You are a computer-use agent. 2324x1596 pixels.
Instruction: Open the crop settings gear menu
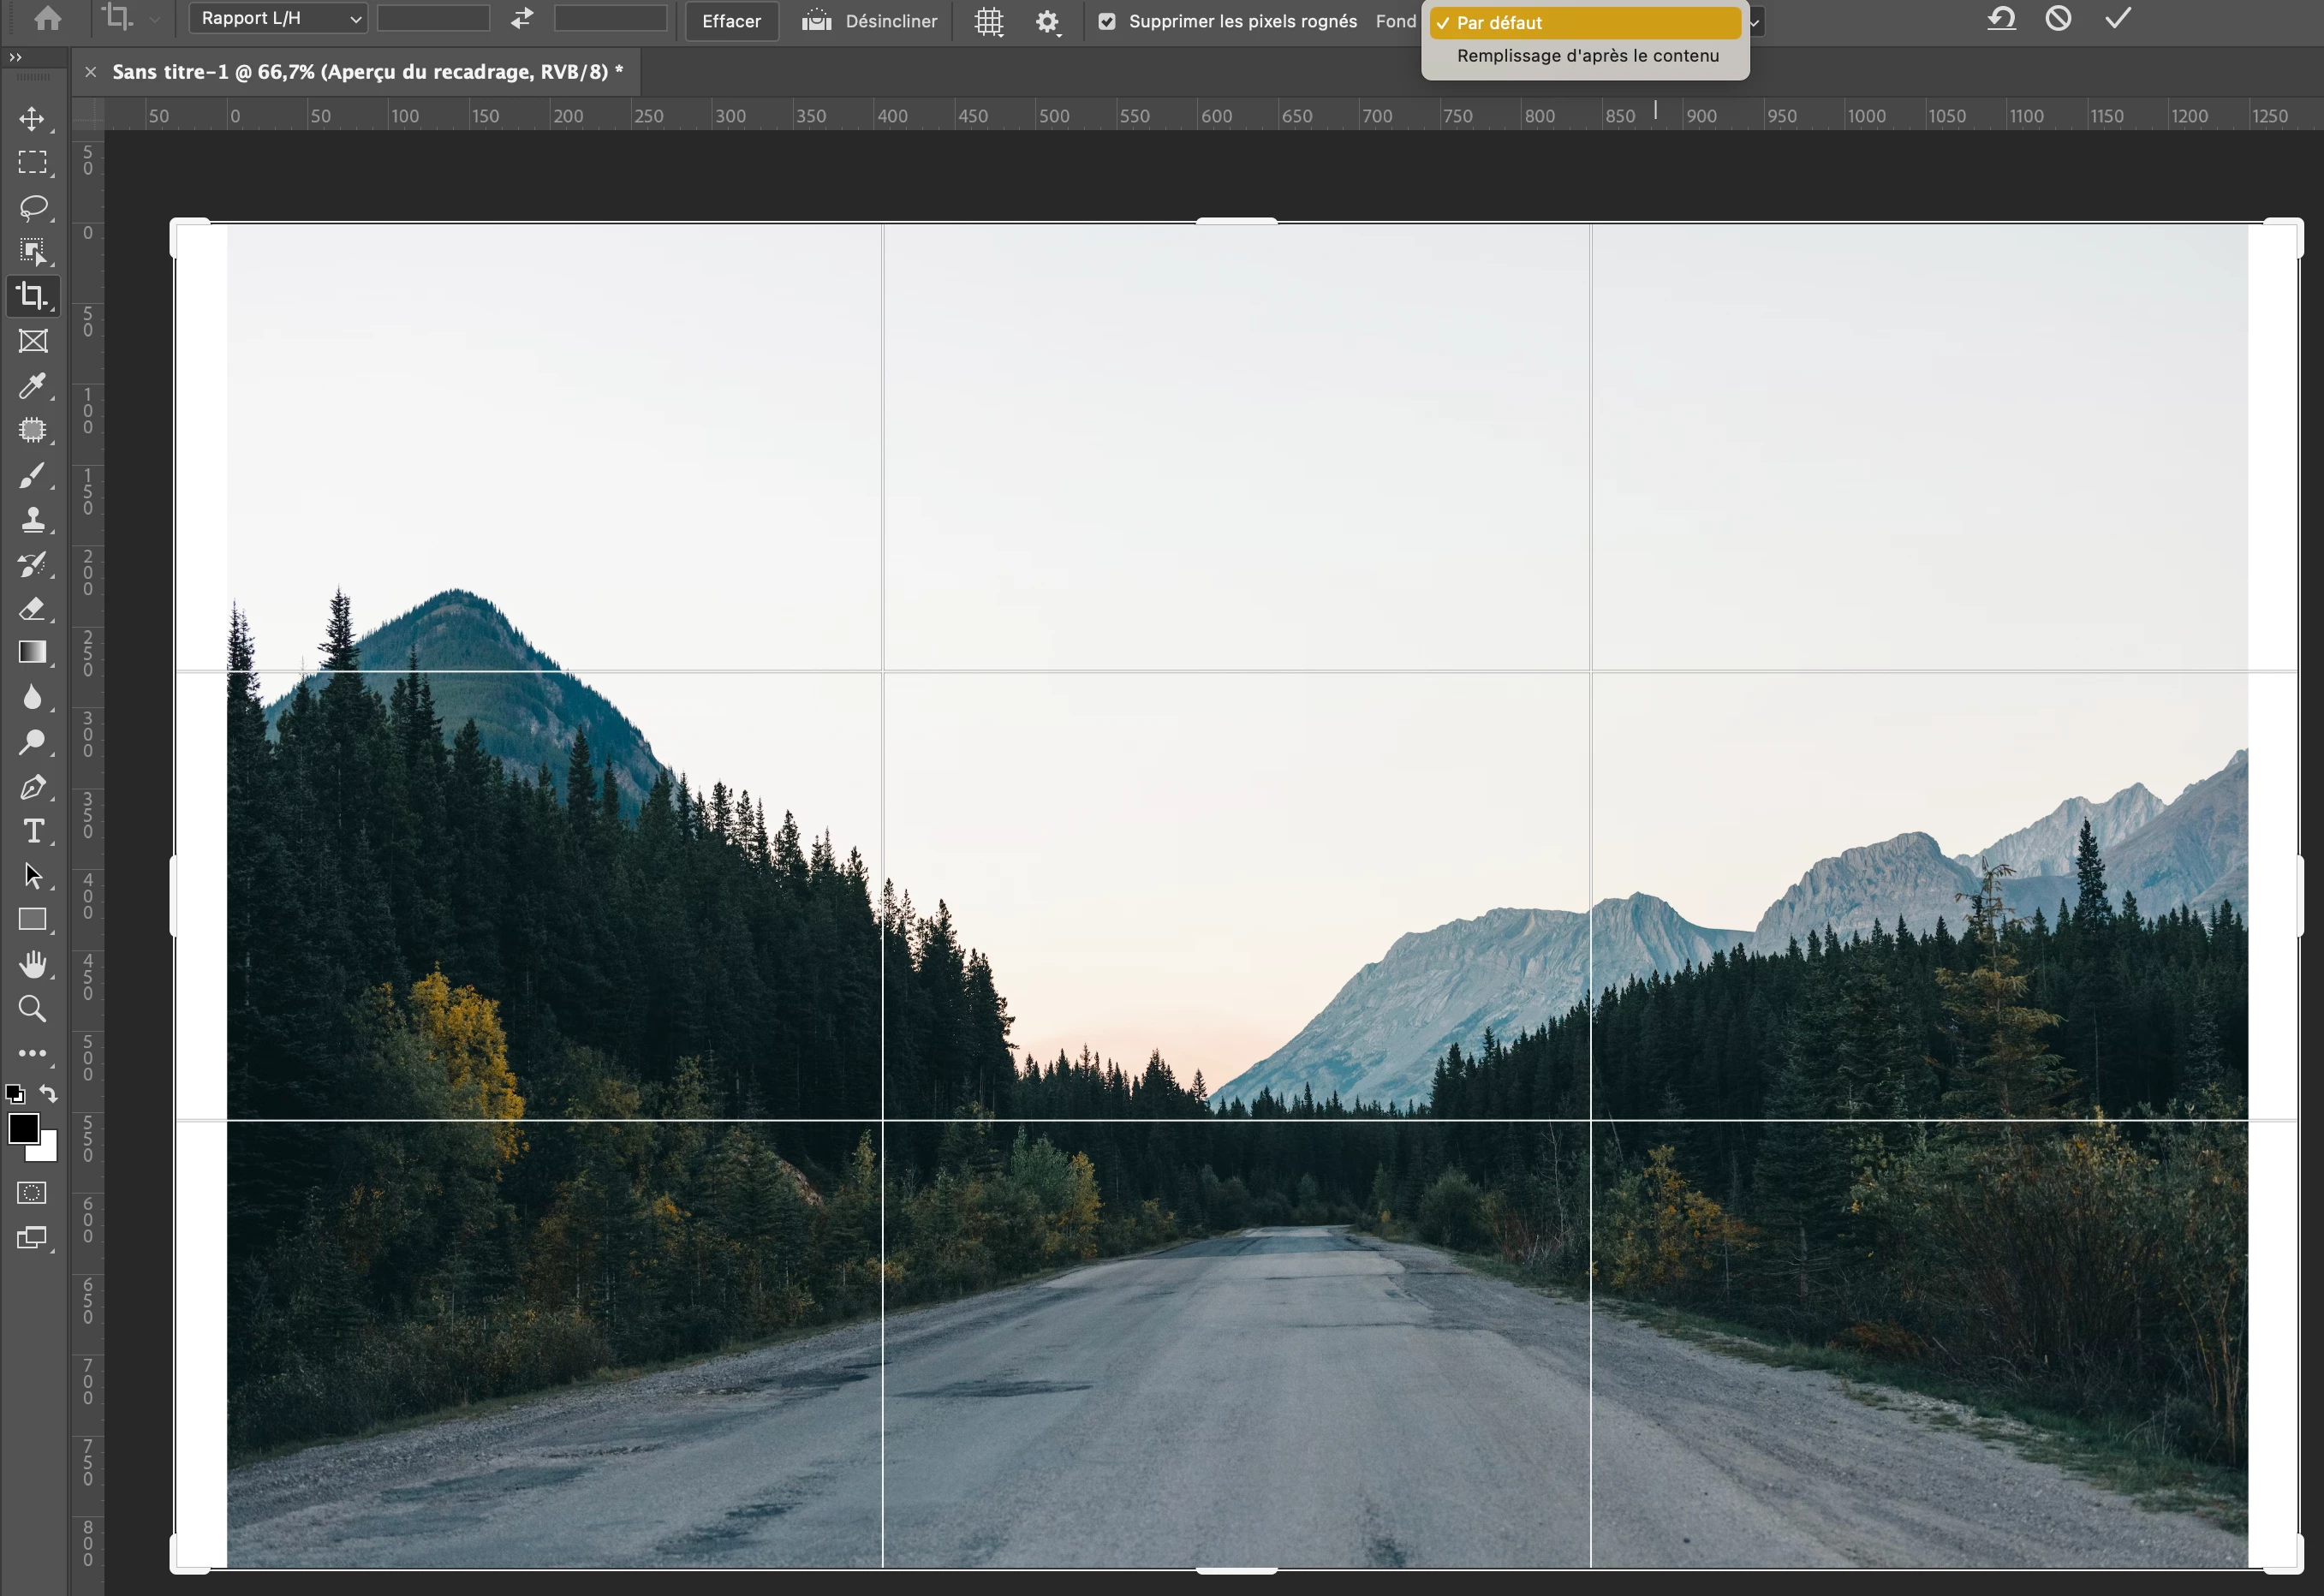(1047, 21)
